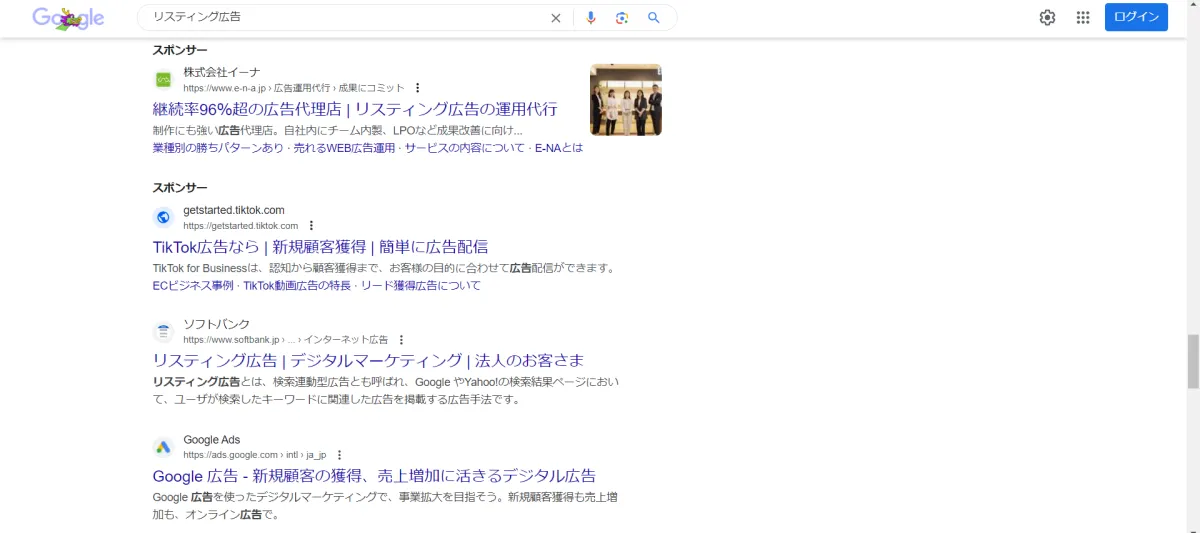Image resolution: width=1200 pixels, height=533 pixels.
Task: Click the 株式会社イーナ site name text
Action: click(222, 73)
